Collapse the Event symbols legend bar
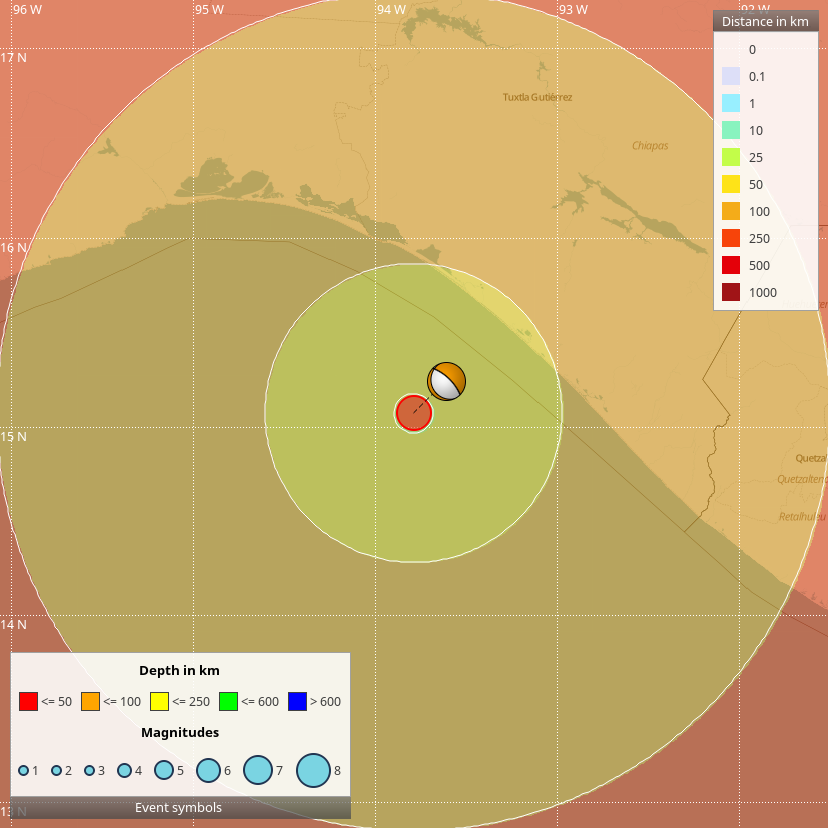828x828 pixels. tap(180, 807)
